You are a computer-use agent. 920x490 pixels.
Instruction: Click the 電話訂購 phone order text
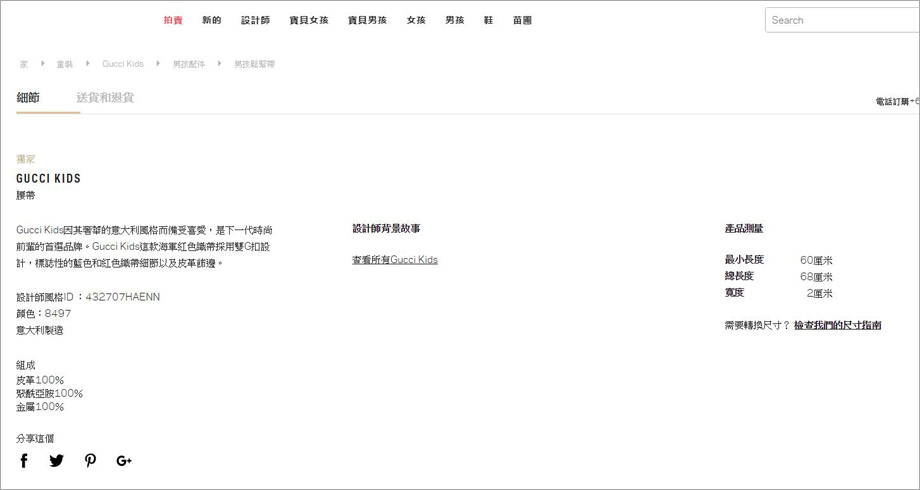(x=897, y=102)
